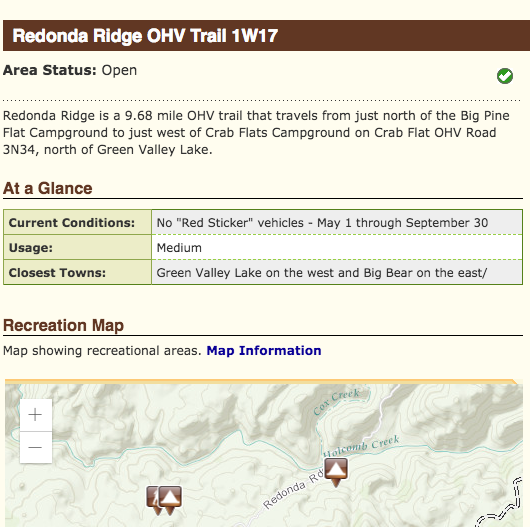The width and height of the screenshot is (530, 527).
Task: Click the Redonda Ridge OHV Trail 1W17 banner
Action: 266,35
